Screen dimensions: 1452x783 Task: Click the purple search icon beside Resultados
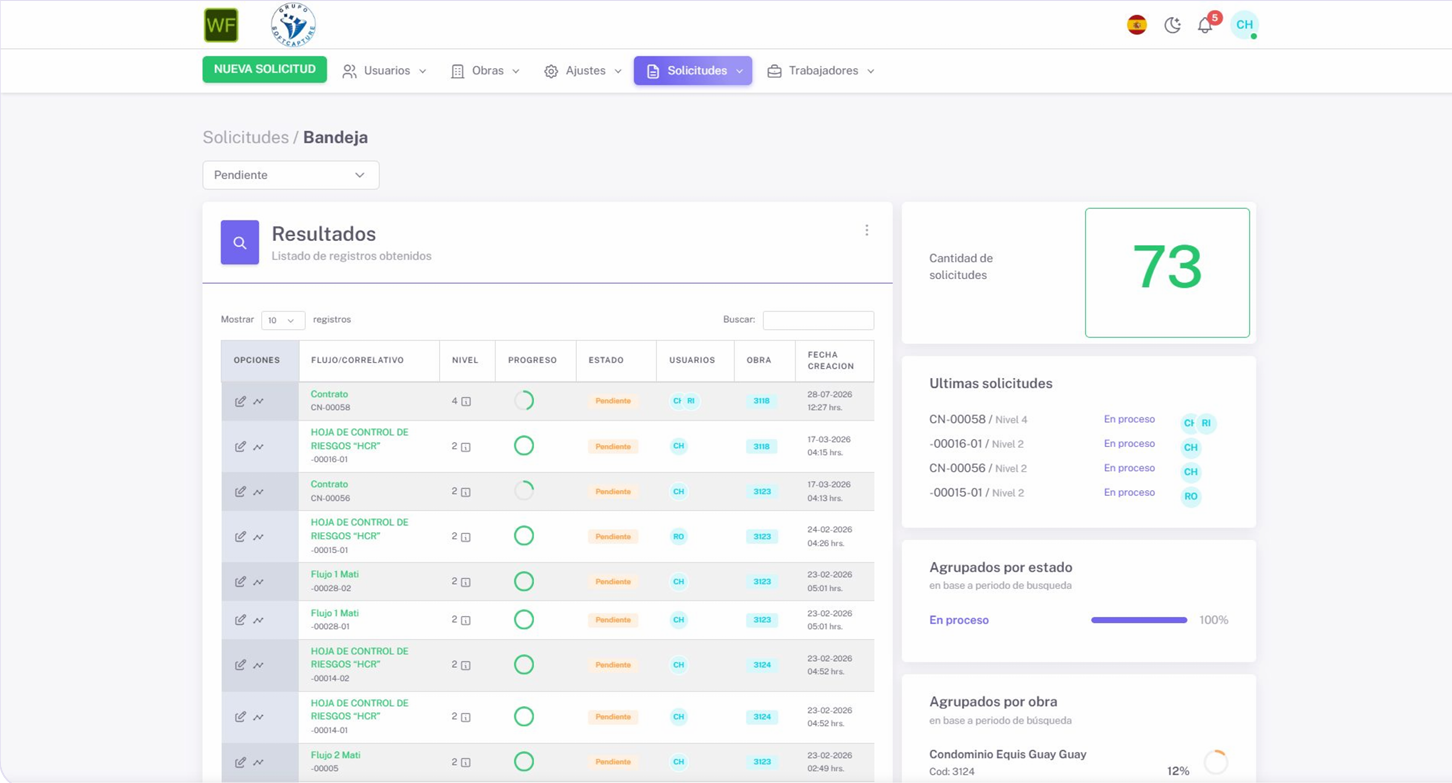click(240, 242)
